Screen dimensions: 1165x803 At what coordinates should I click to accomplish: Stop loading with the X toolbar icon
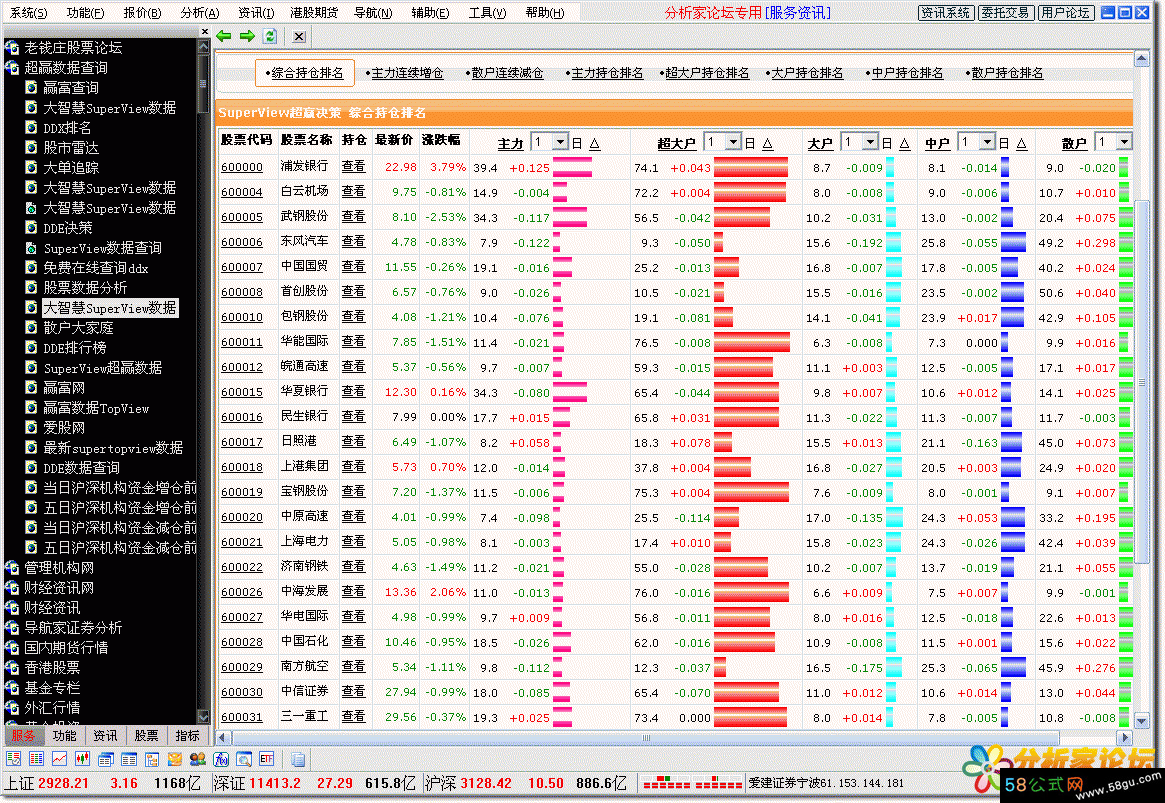coord(299,36)
